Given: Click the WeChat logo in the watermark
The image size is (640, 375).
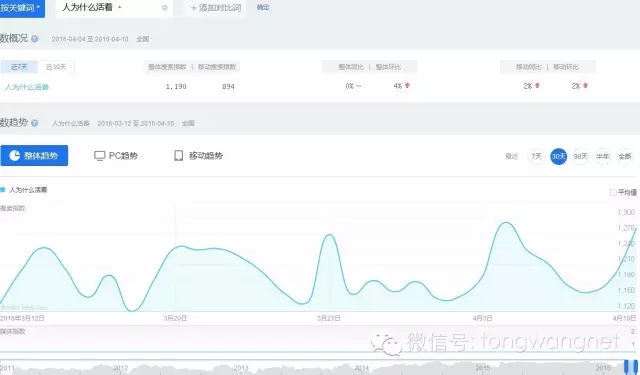Looking at the screenshot, I should click(x=386, y=343).
